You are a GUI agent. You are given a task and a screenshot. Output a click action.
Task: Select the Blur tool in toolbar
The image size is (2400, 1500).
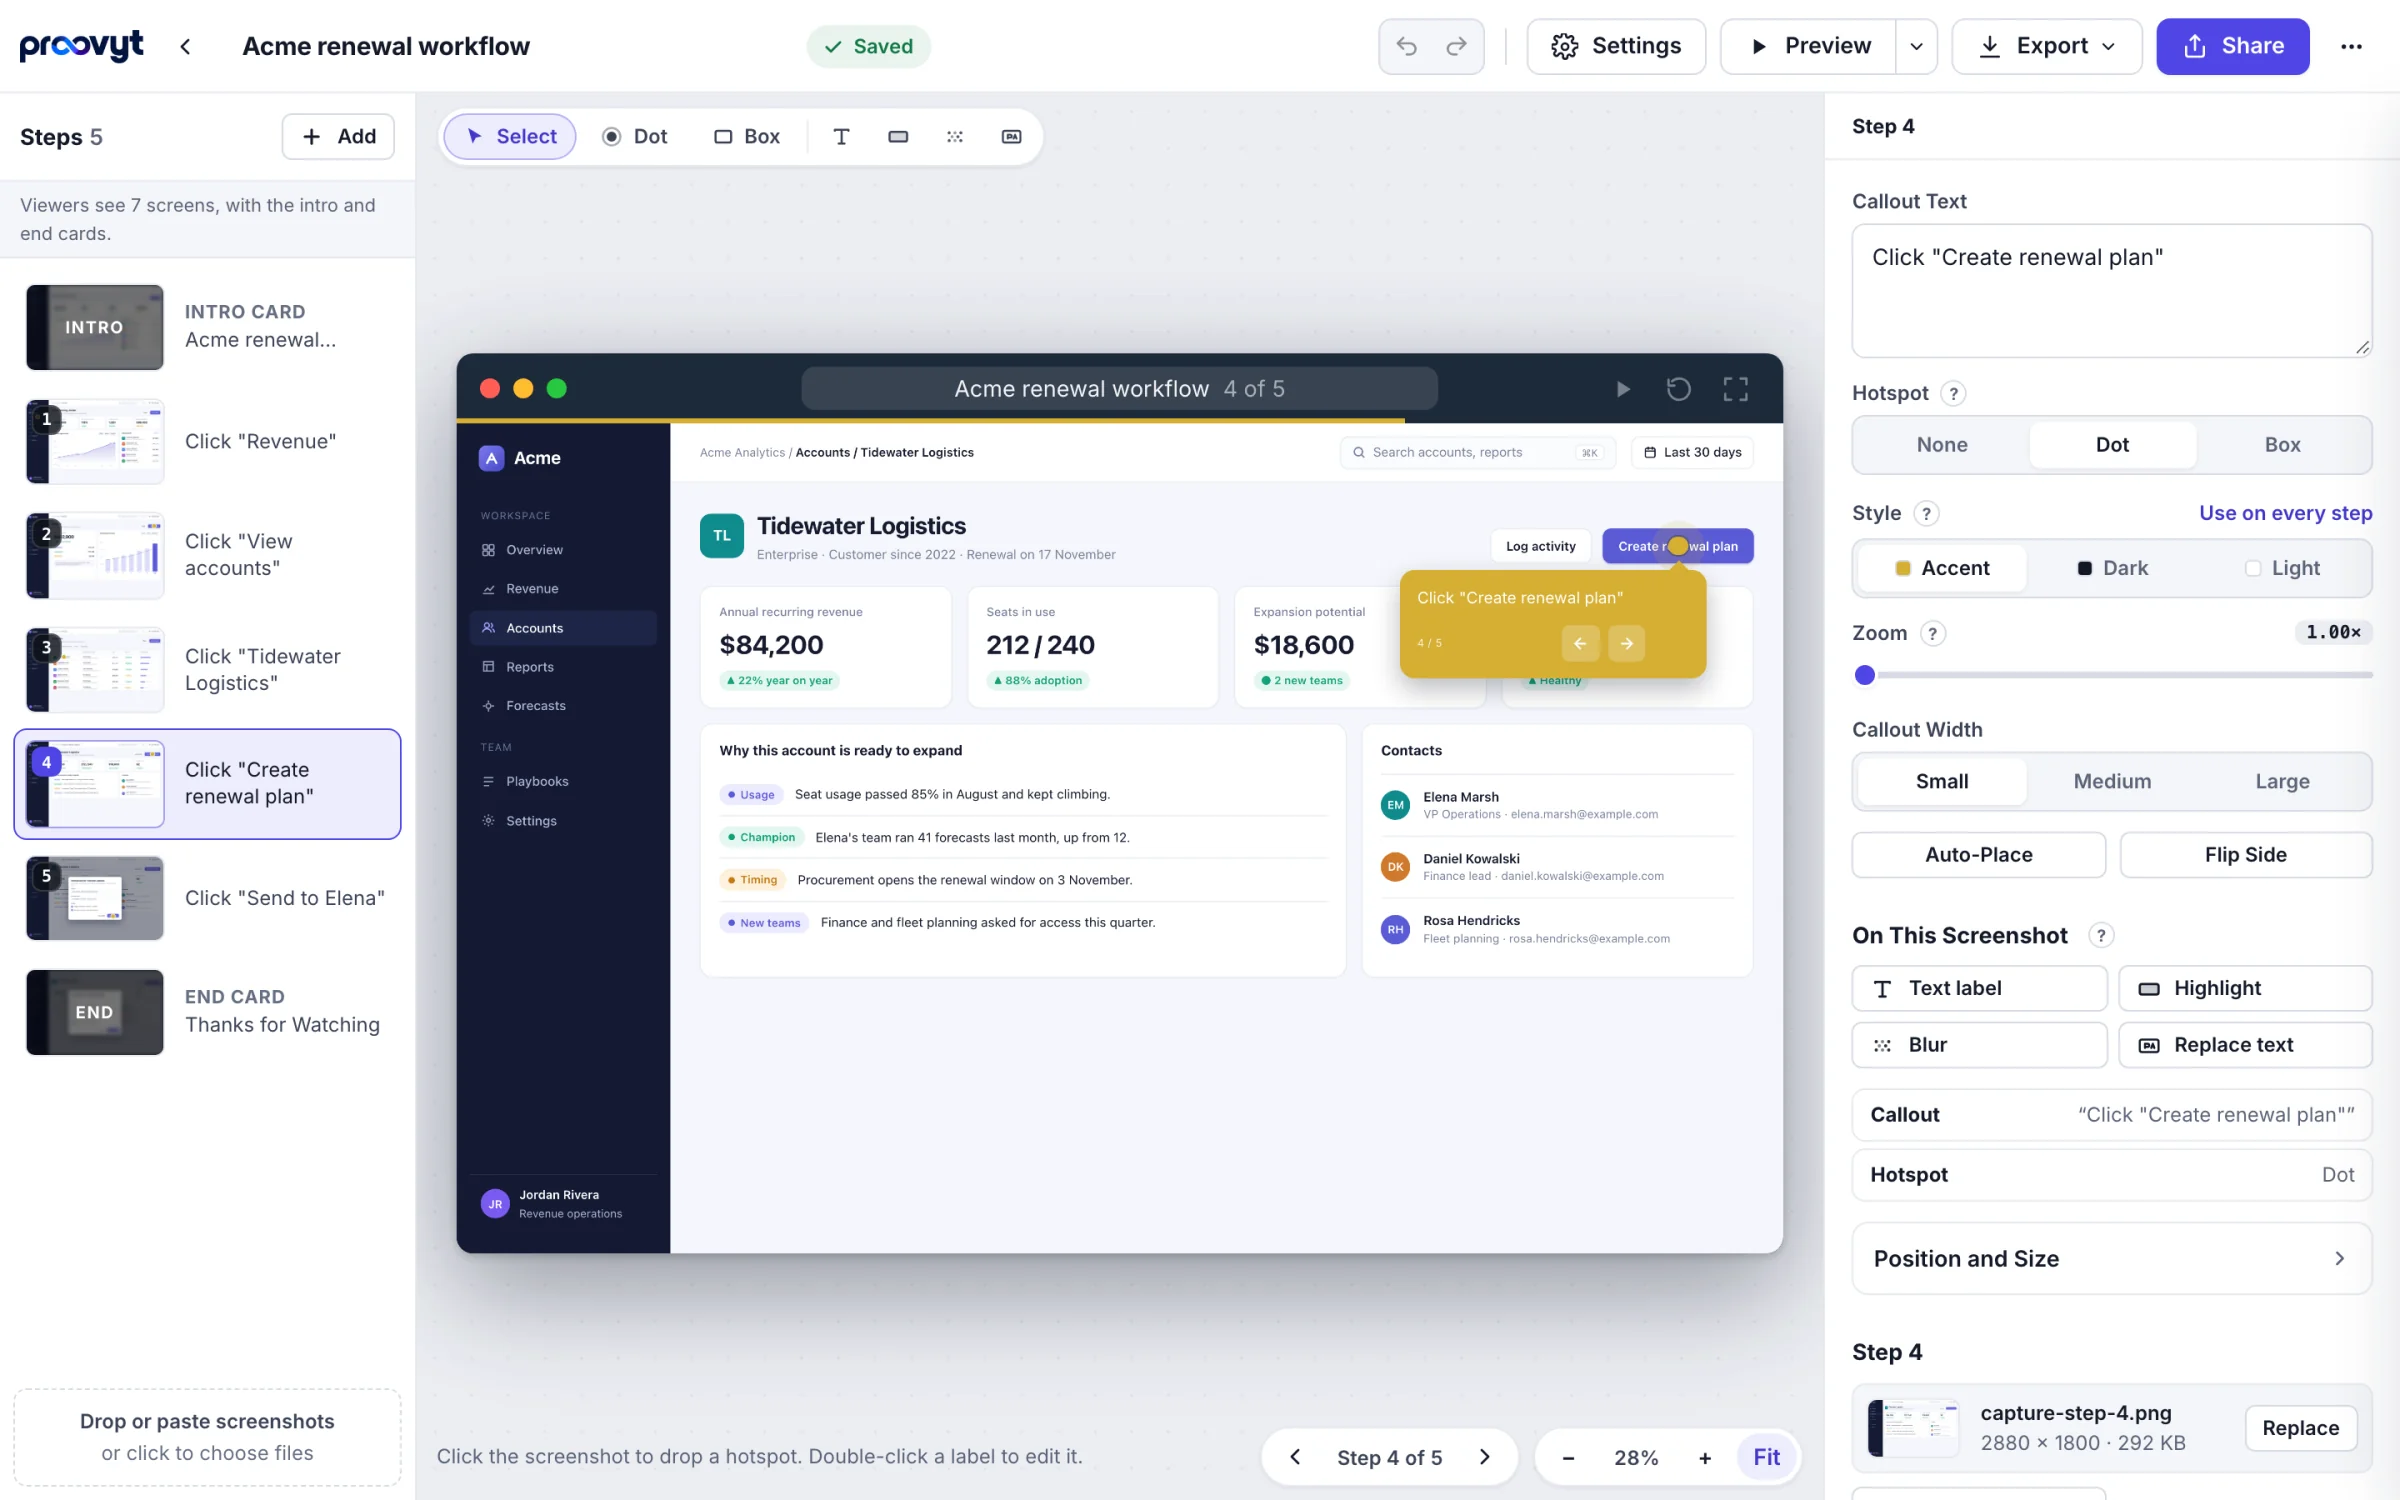point(955,136)
